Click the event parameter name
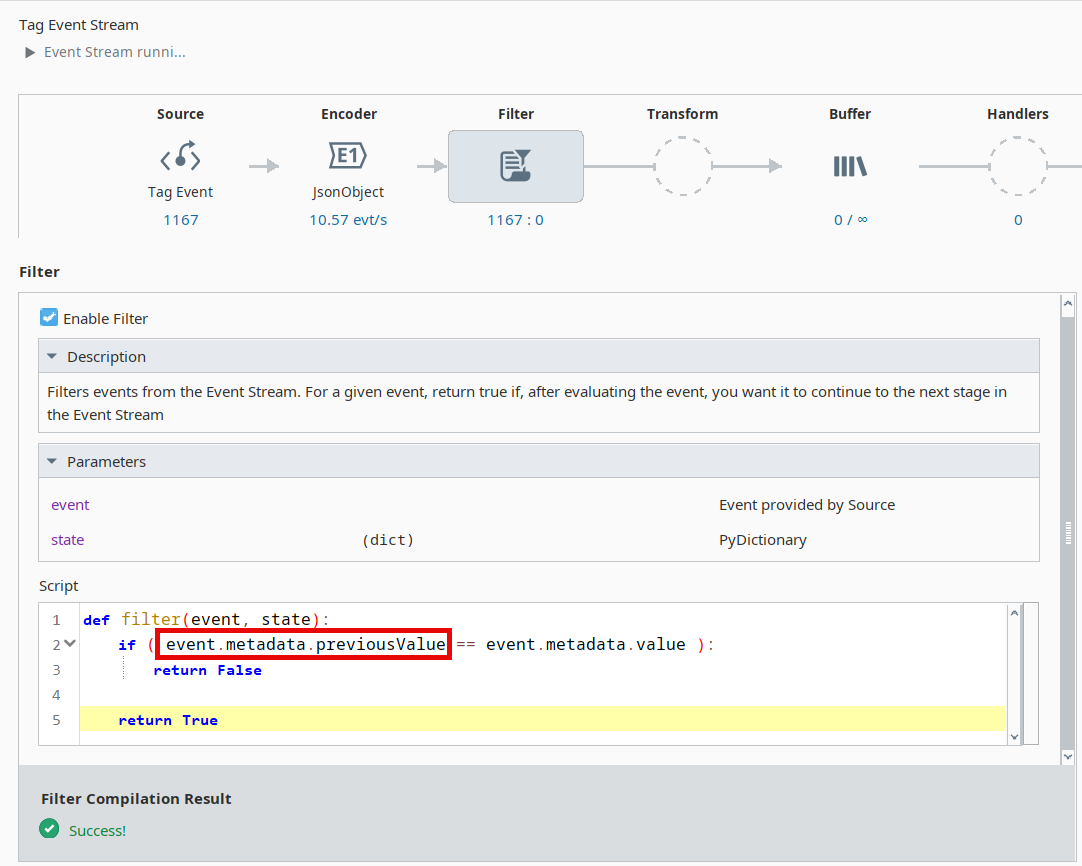Viewport: 1082px width, 866px height. [70, 505]
